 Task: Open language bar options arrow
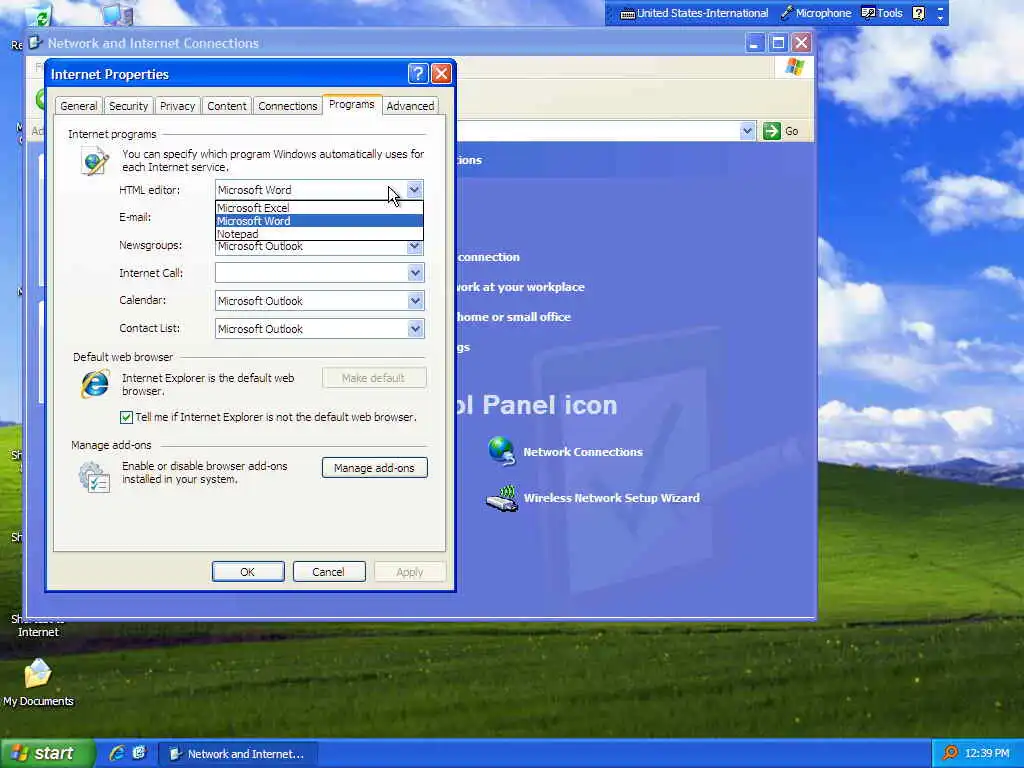click(940, 18)
